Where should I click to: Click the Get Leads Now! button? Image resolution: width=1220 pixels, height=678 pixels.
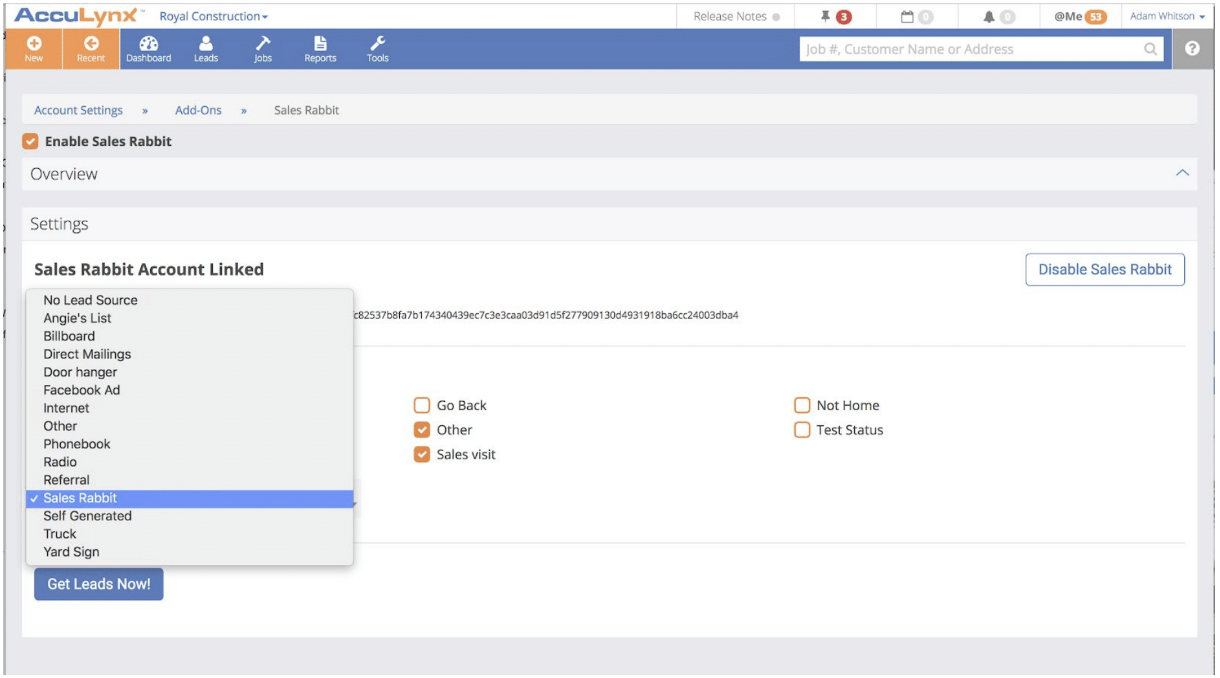click(99, 584)
